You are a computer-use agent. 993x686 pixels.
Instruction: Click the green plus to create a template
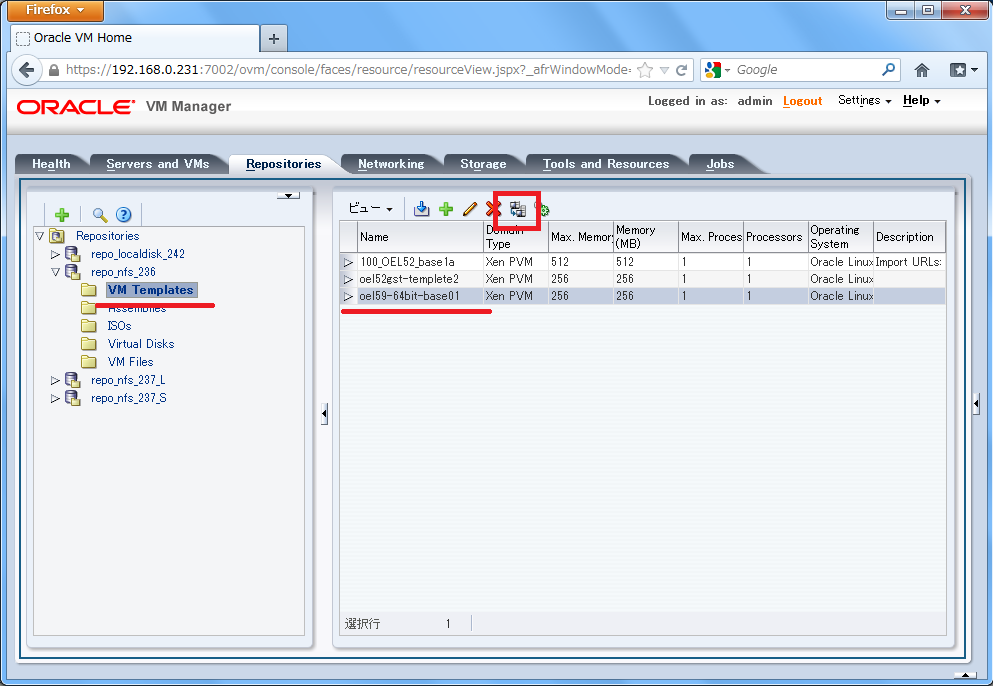point(447,209)
